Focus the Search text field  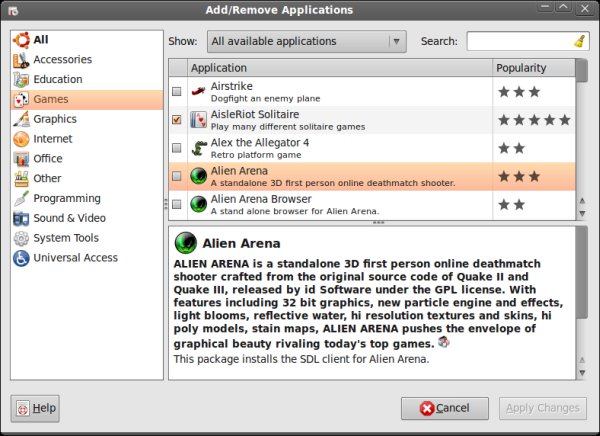[x=520, y=42]
